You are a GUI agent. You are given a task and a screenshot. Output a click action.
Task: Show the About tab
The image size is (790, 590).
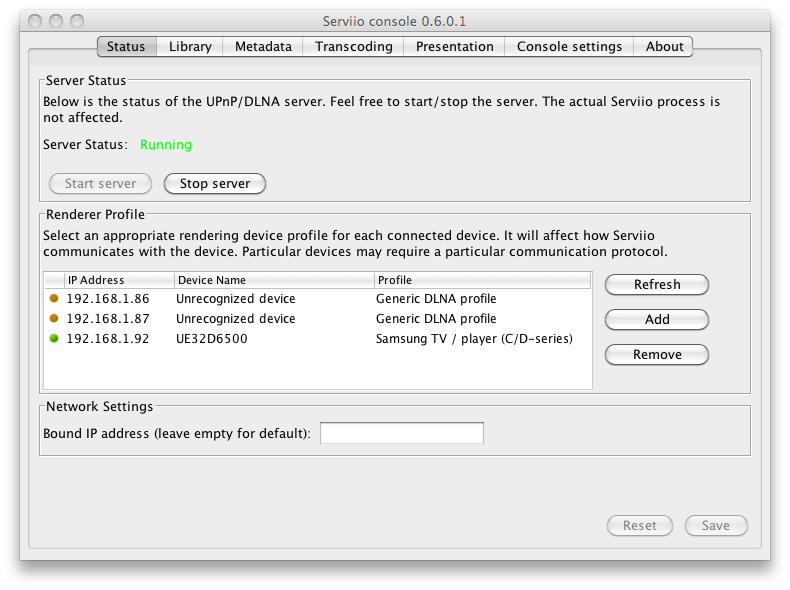tap(664, 46)
